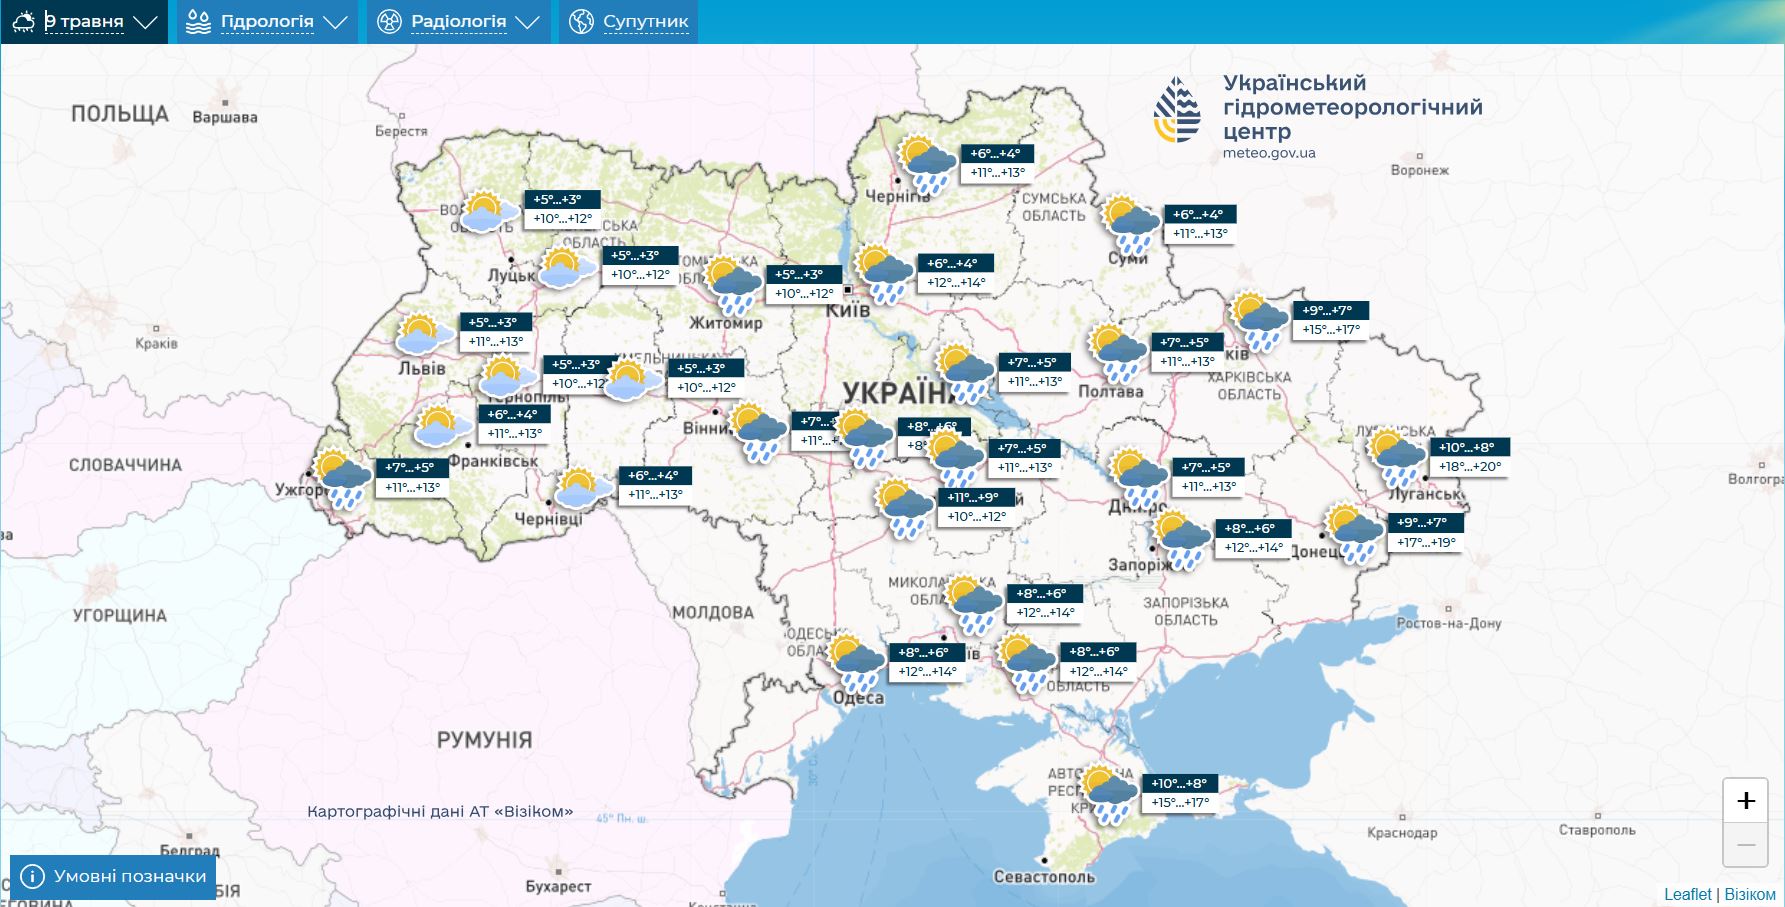Click the rain icon near Житомир
Viewport: 1785px width, 907px height.
click(x=734, y=285)
